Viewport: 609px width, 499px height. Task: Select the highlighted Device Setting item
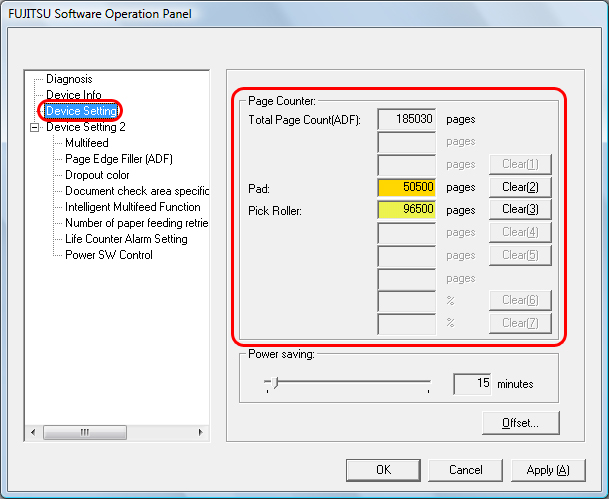point(81,111)
